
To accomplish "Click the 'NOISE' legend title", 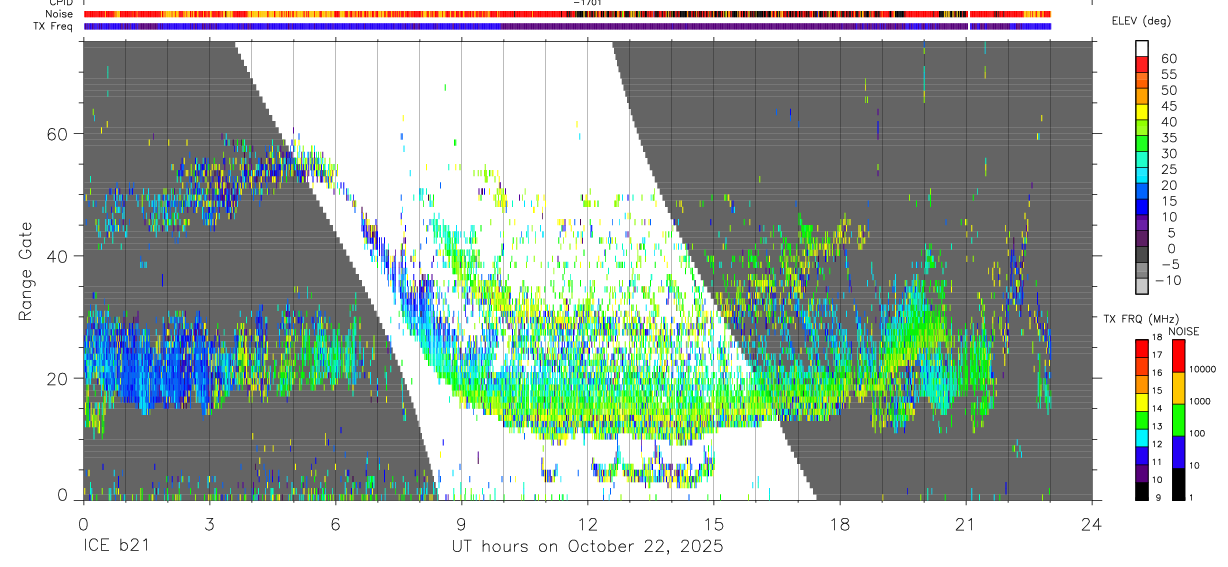I will (x=1183, y=331).
